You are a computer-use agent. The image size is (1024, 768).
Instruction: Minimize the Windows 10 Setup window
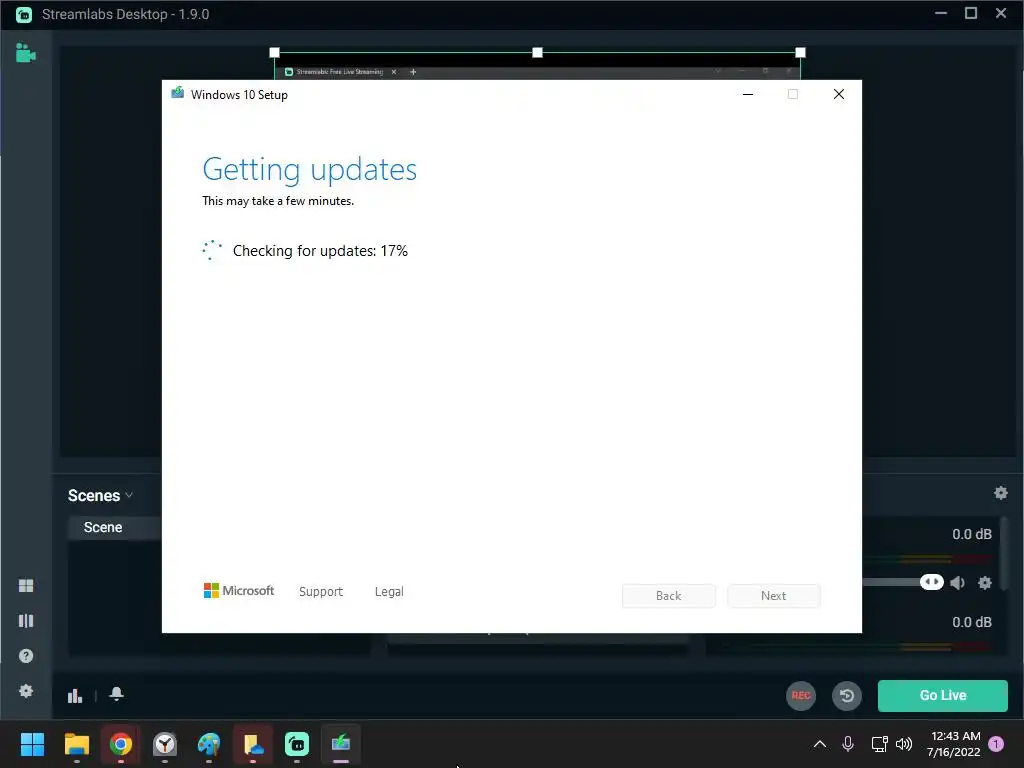748,95
